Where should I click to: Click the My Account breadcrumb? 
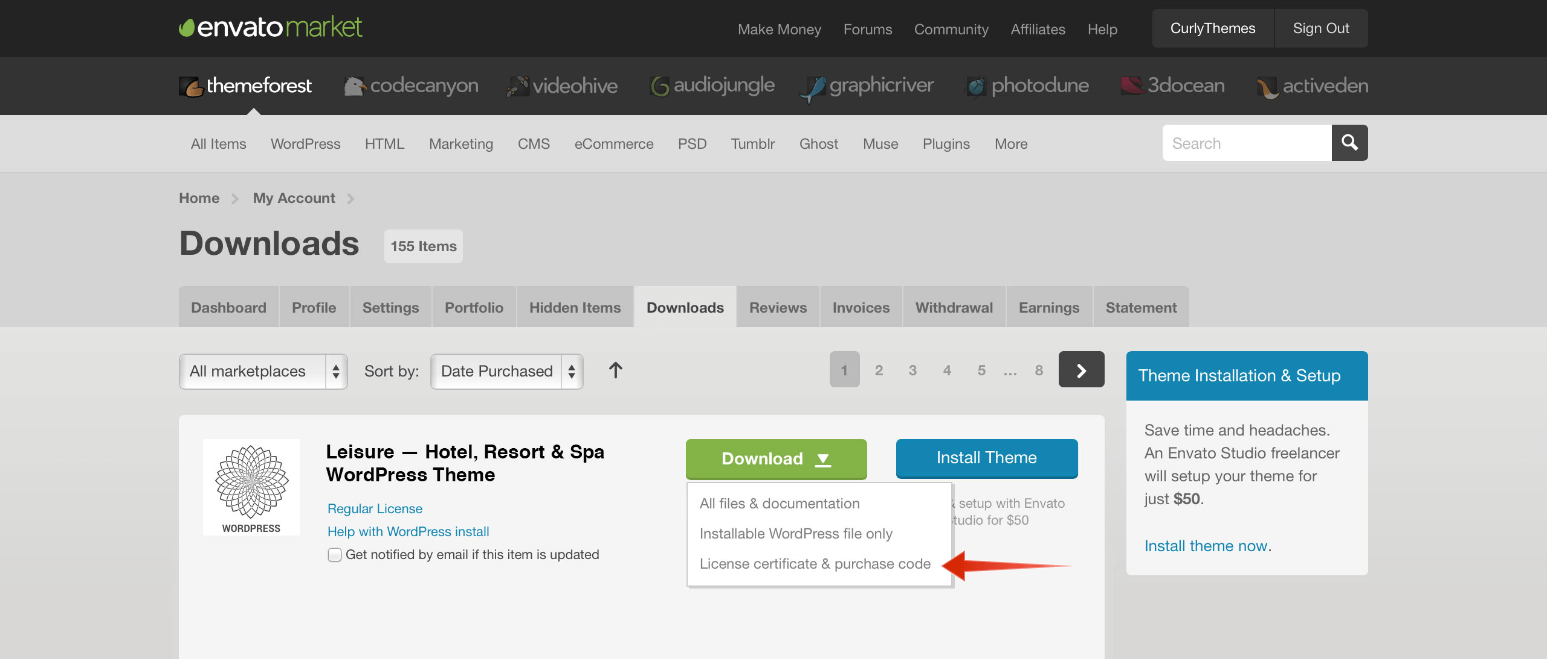(x=294, y=198)
